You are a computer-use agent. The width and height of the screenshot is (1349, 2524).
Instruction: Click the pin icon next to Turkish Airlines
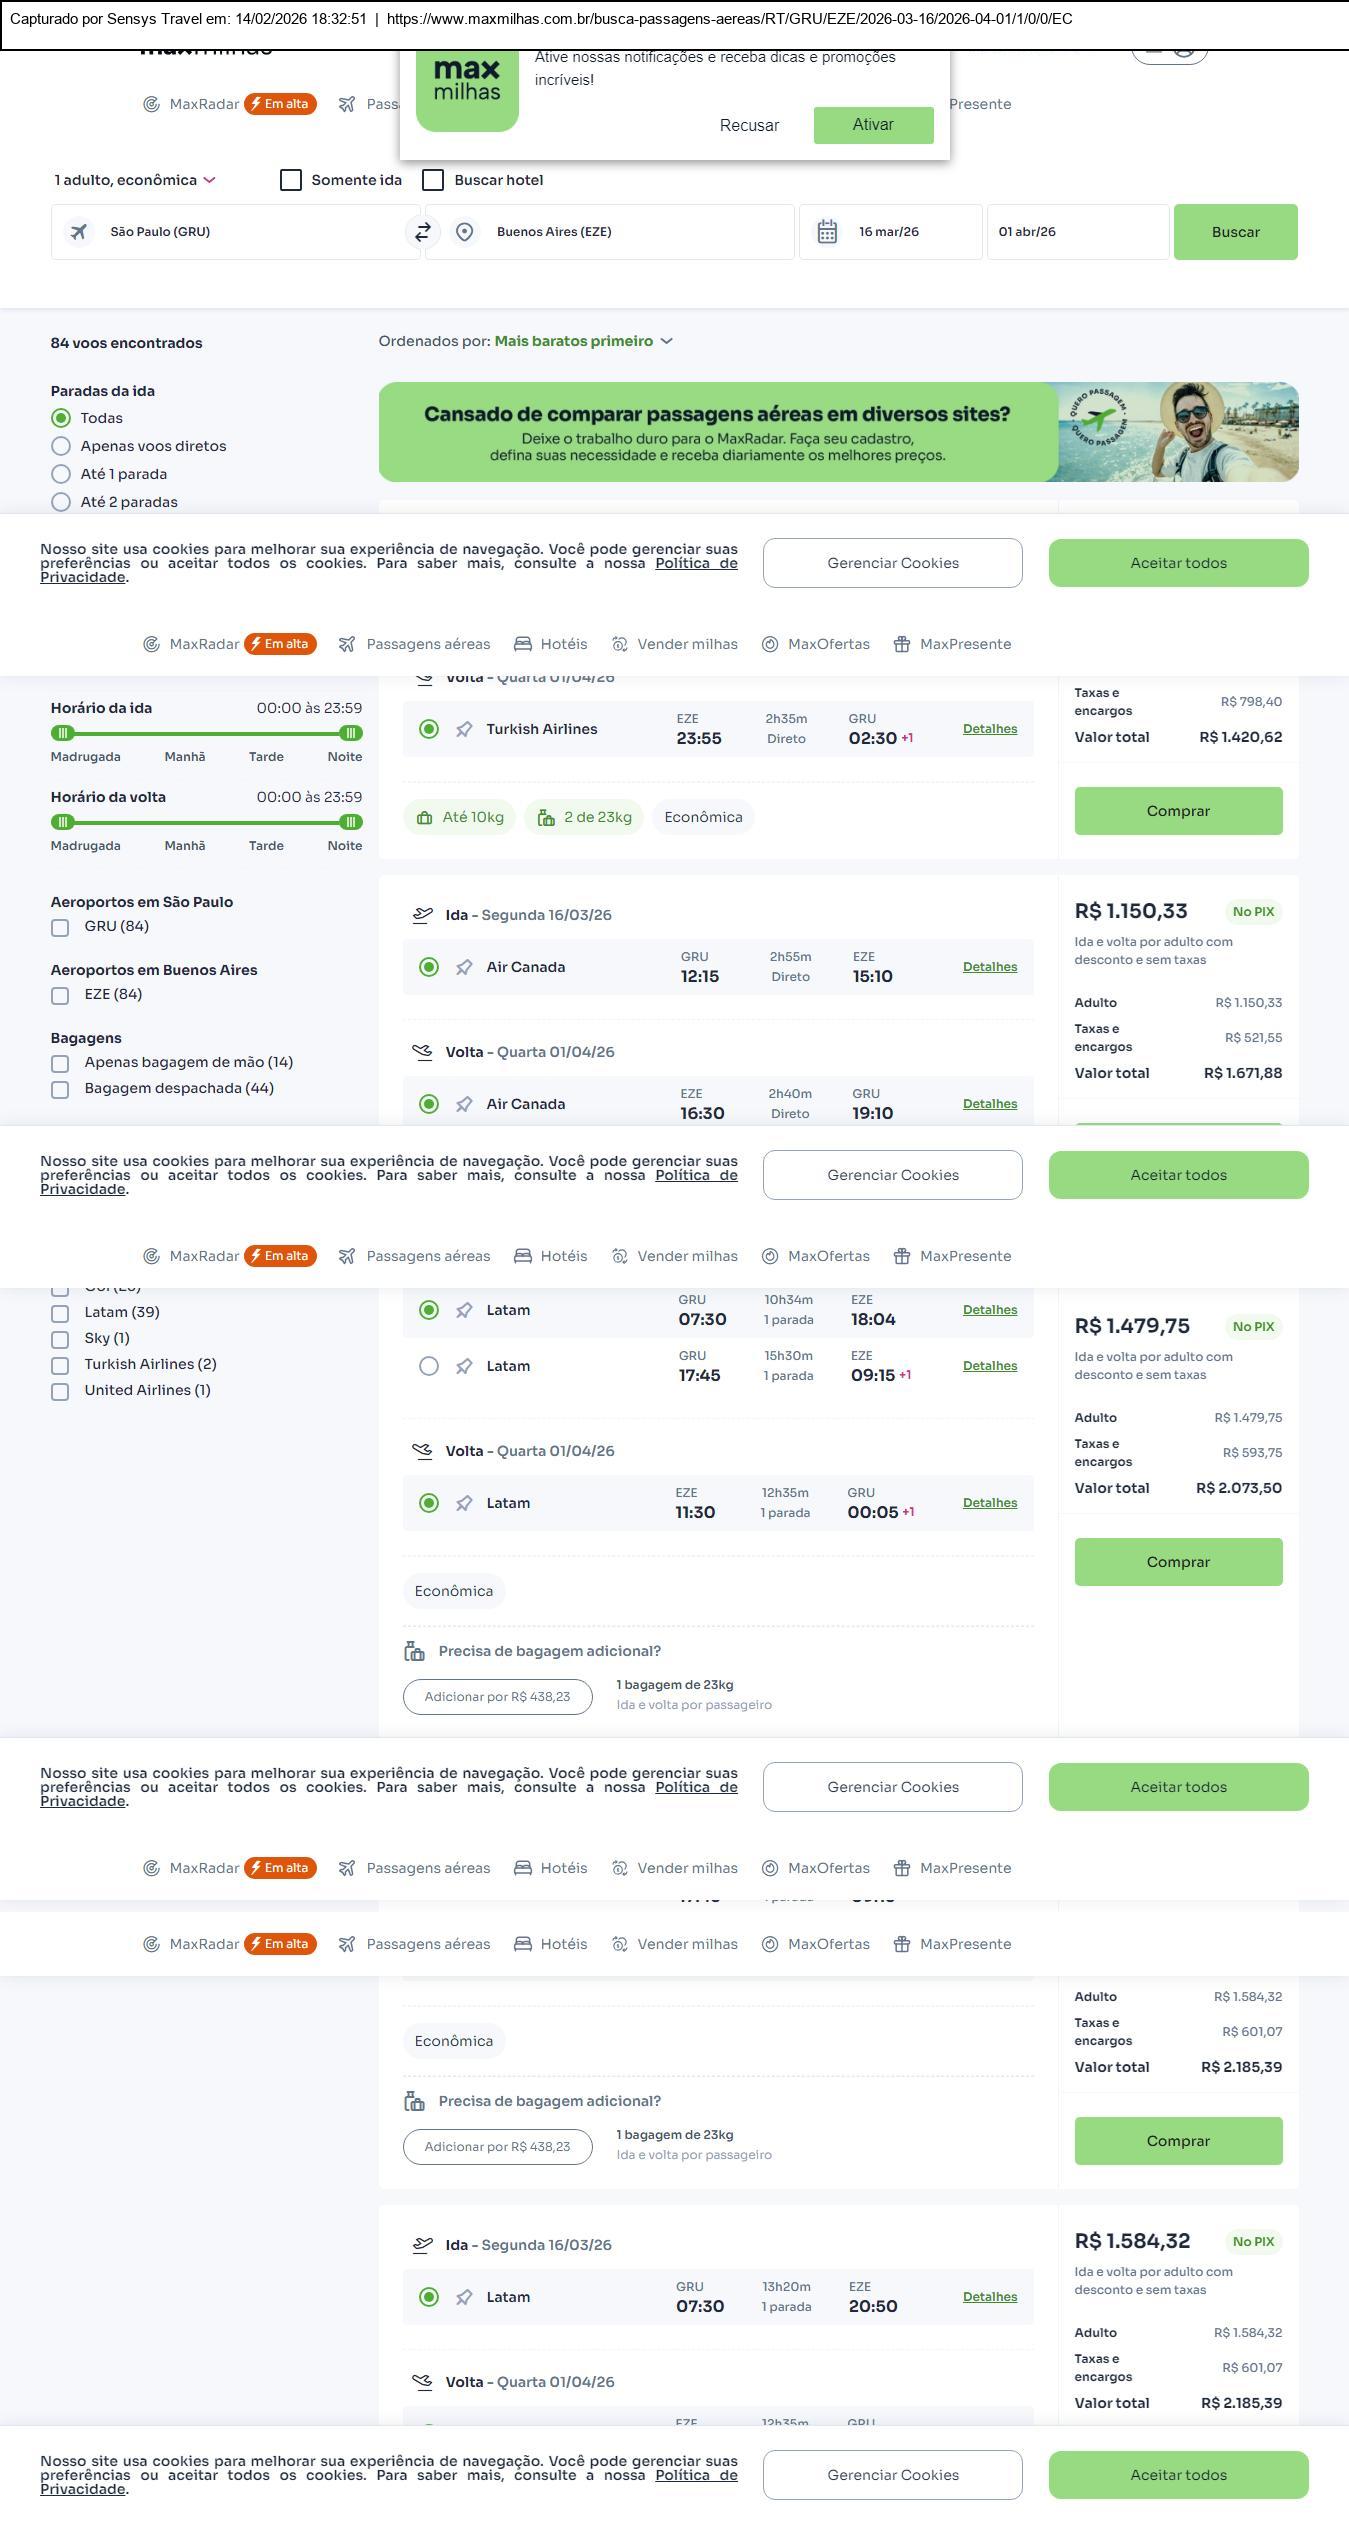tap(464, 730)
